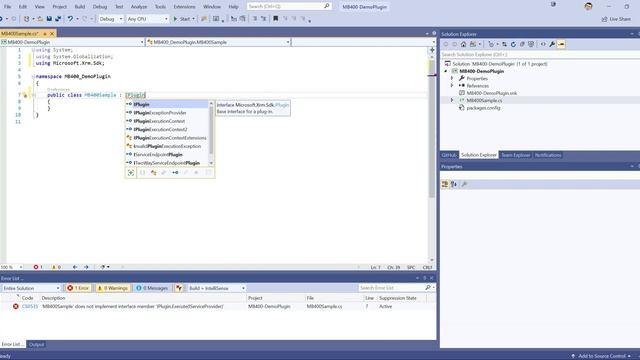Image resolution: width=640 pixels, height=360 pixels.
Task: Expand the MB400Sample.cs node
Action: [x=452, y=100]
